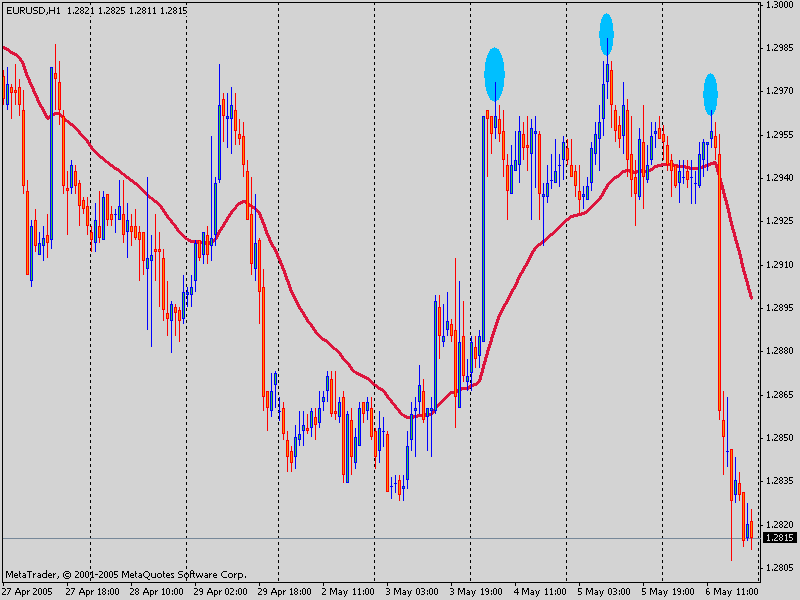Pick the 29 Apr 18:00 time label
The height and width of the screenshot is (600, 800).
tap(284, 592)
